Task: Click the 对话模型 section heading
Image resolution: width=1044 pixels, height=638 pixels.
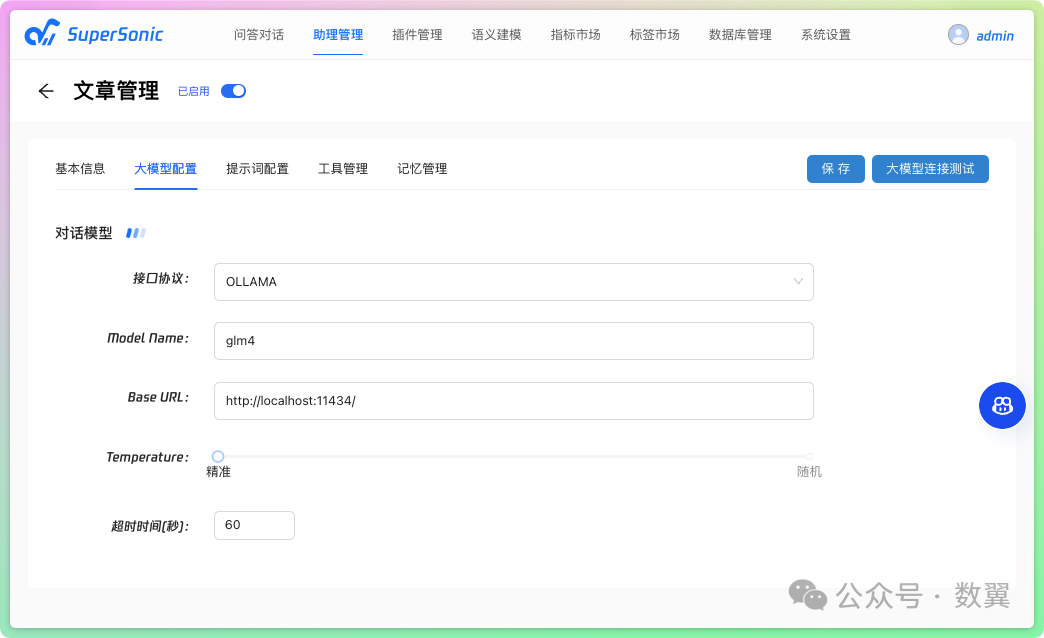Action: 84,233
